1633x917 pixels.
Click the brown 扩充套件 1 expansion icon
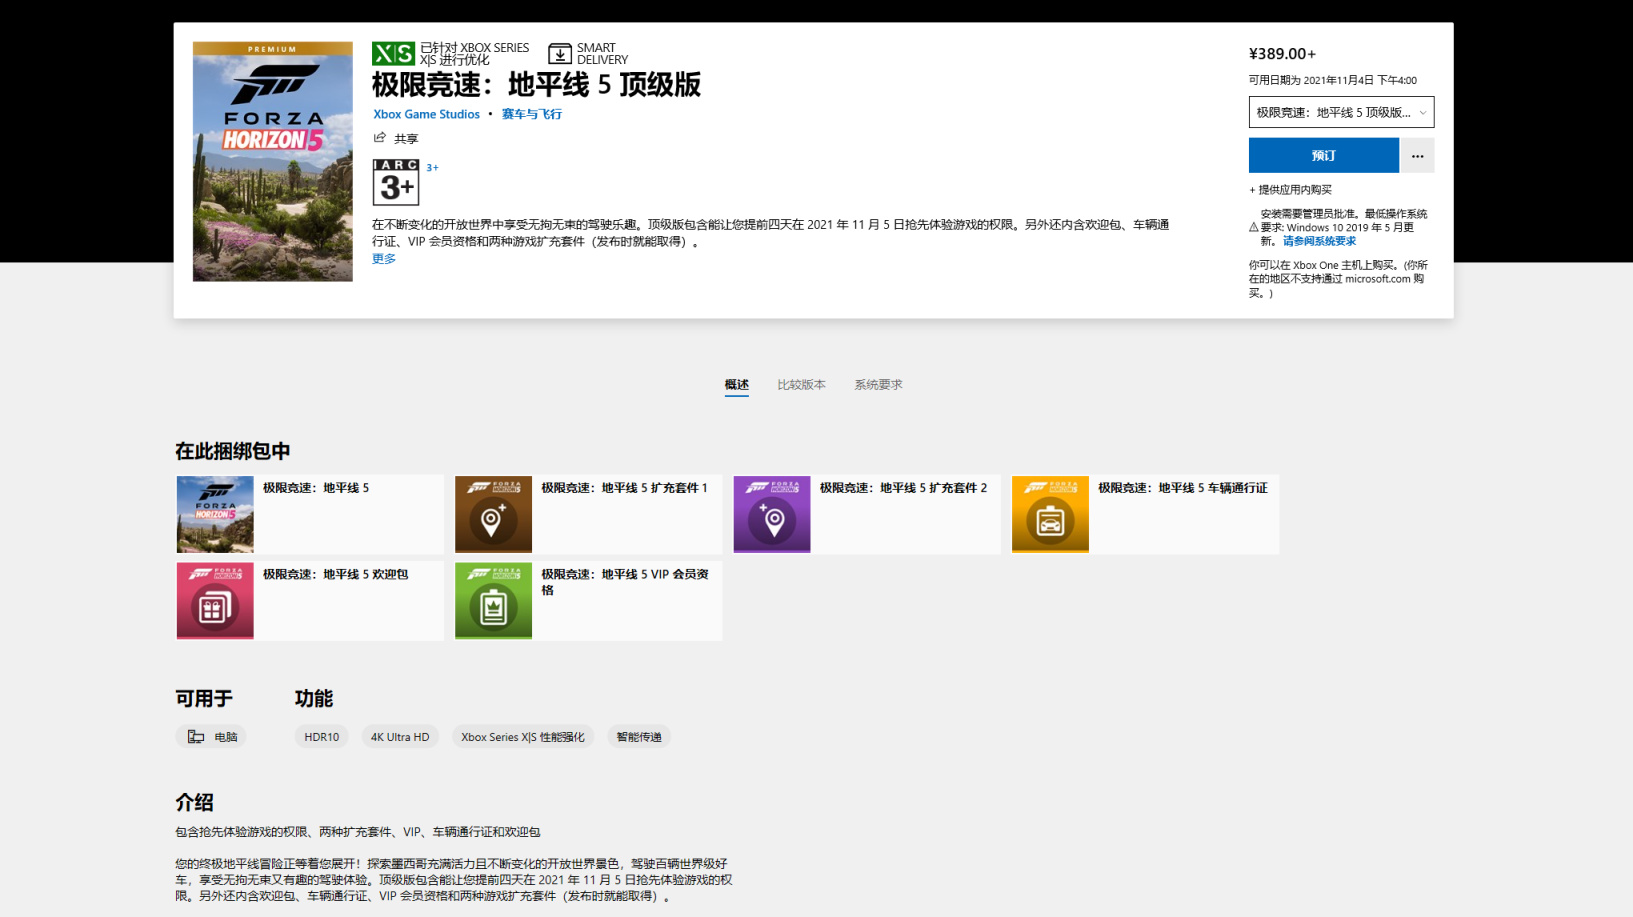(493, 514)
